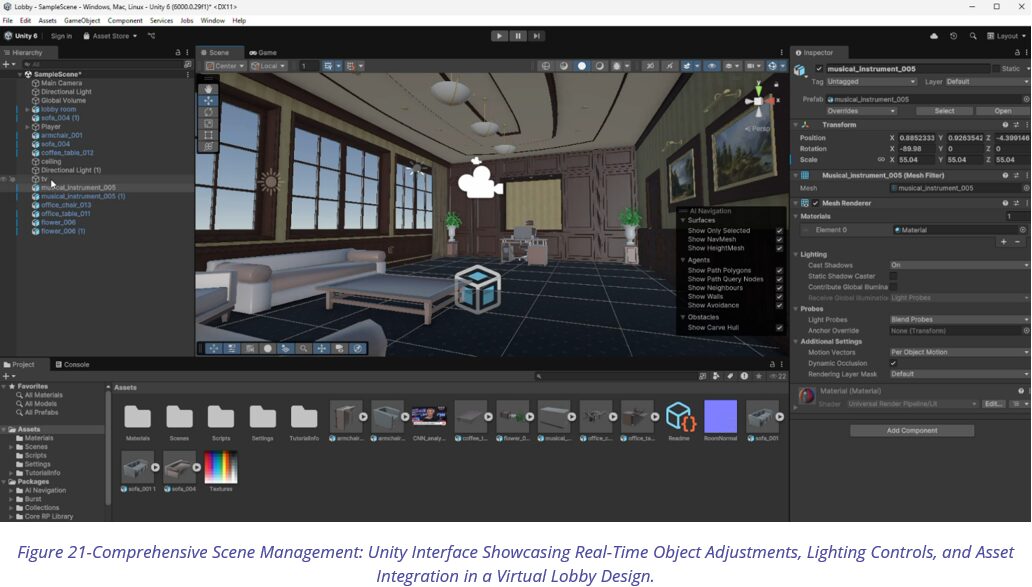Screen dimensions: 1032x587
Task: Select the Rotate tool in scene toolbar
Action: [x=208, y=112]
